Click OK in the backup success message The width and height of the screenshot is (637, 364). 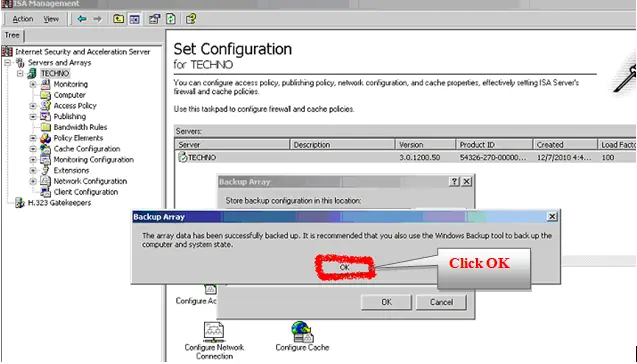344,267
